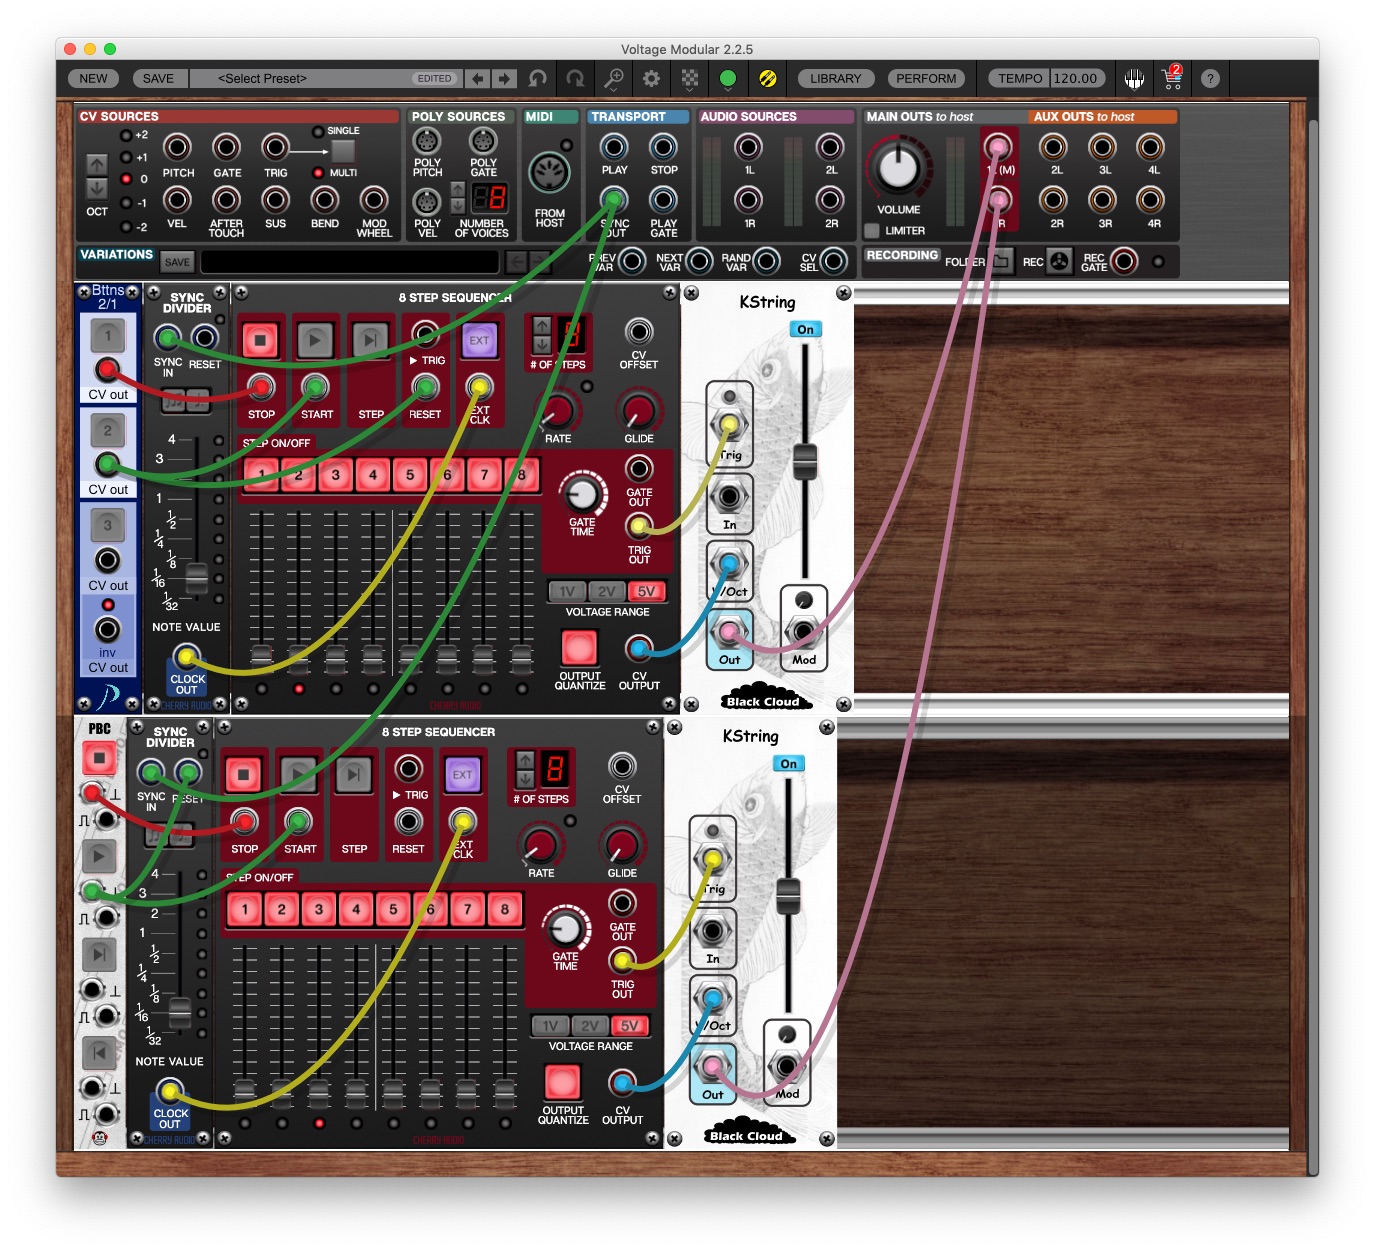Click the PITCH CV output jack
Viewport: 1375px width, 1251px height.
tap(177, 148)
